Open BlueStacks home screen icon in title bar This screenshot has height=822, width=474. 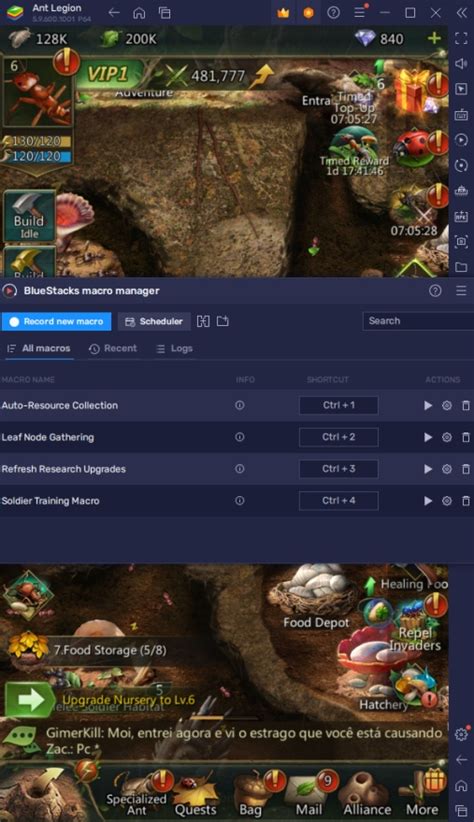[139, 13]
